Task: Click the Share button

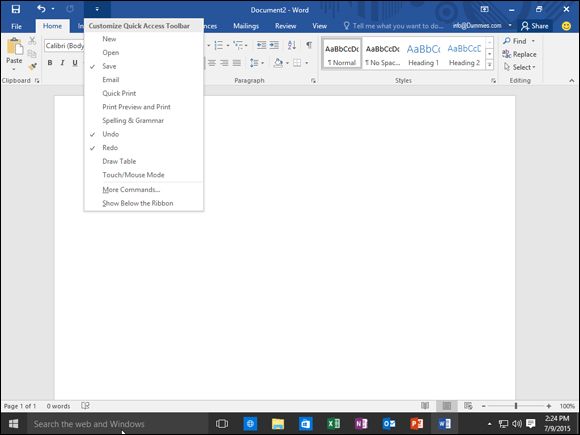Action: [x=535, y=26]
